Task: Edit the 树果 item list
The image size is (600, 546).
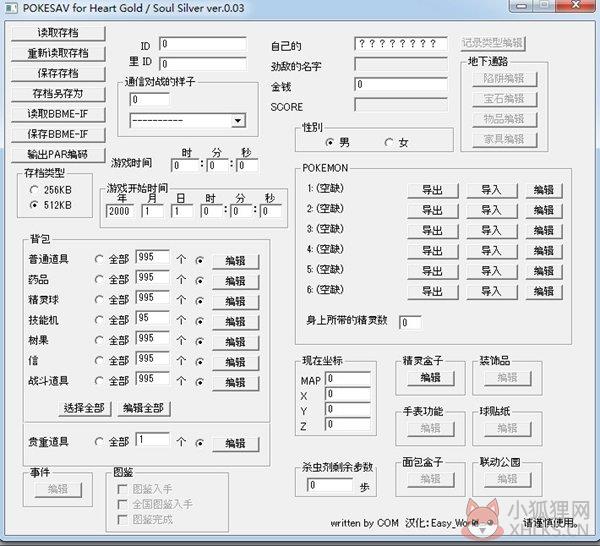Action: coord(236,342)
